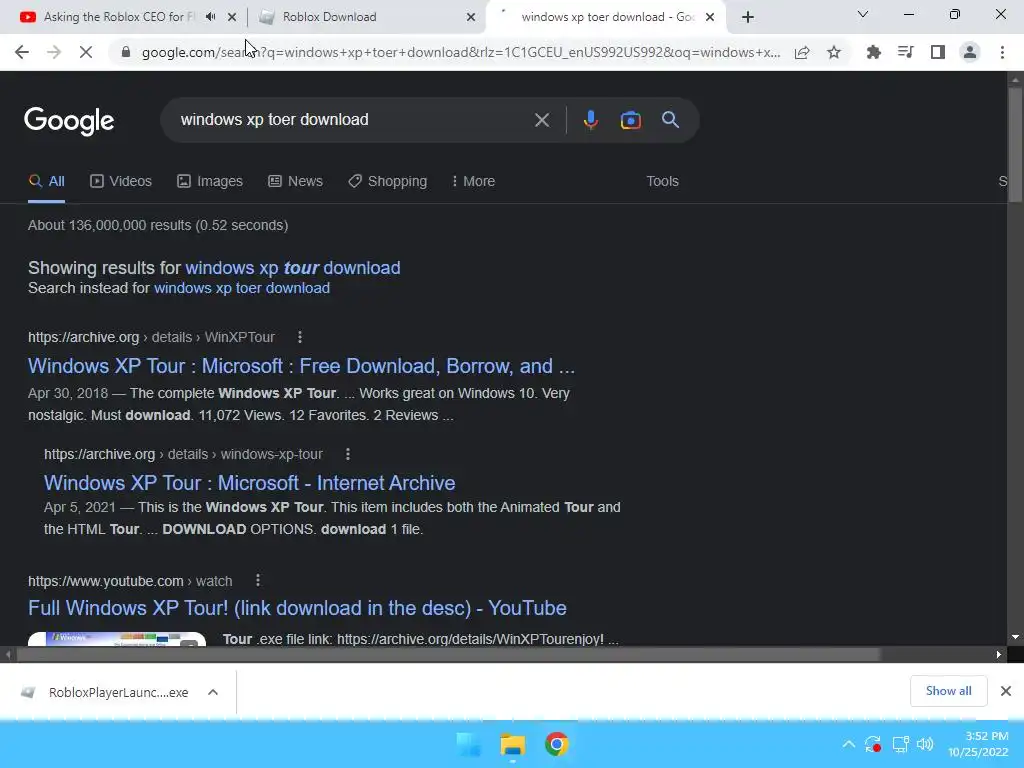
Task: Bookmark this page with star icon
Action: coord(834,52)
